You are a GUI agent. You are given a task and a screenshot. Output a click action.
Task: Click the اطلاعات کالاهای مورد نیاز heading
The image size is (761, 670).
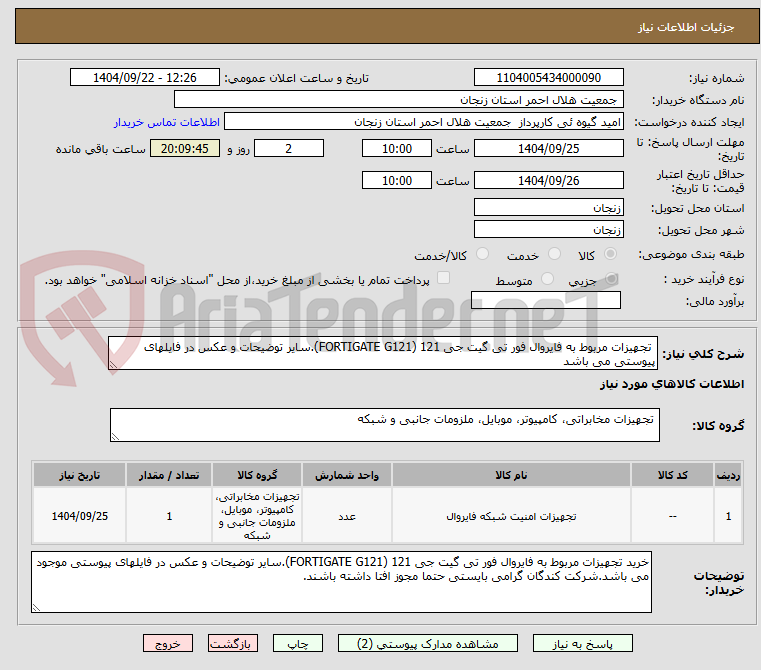(672, 384)
